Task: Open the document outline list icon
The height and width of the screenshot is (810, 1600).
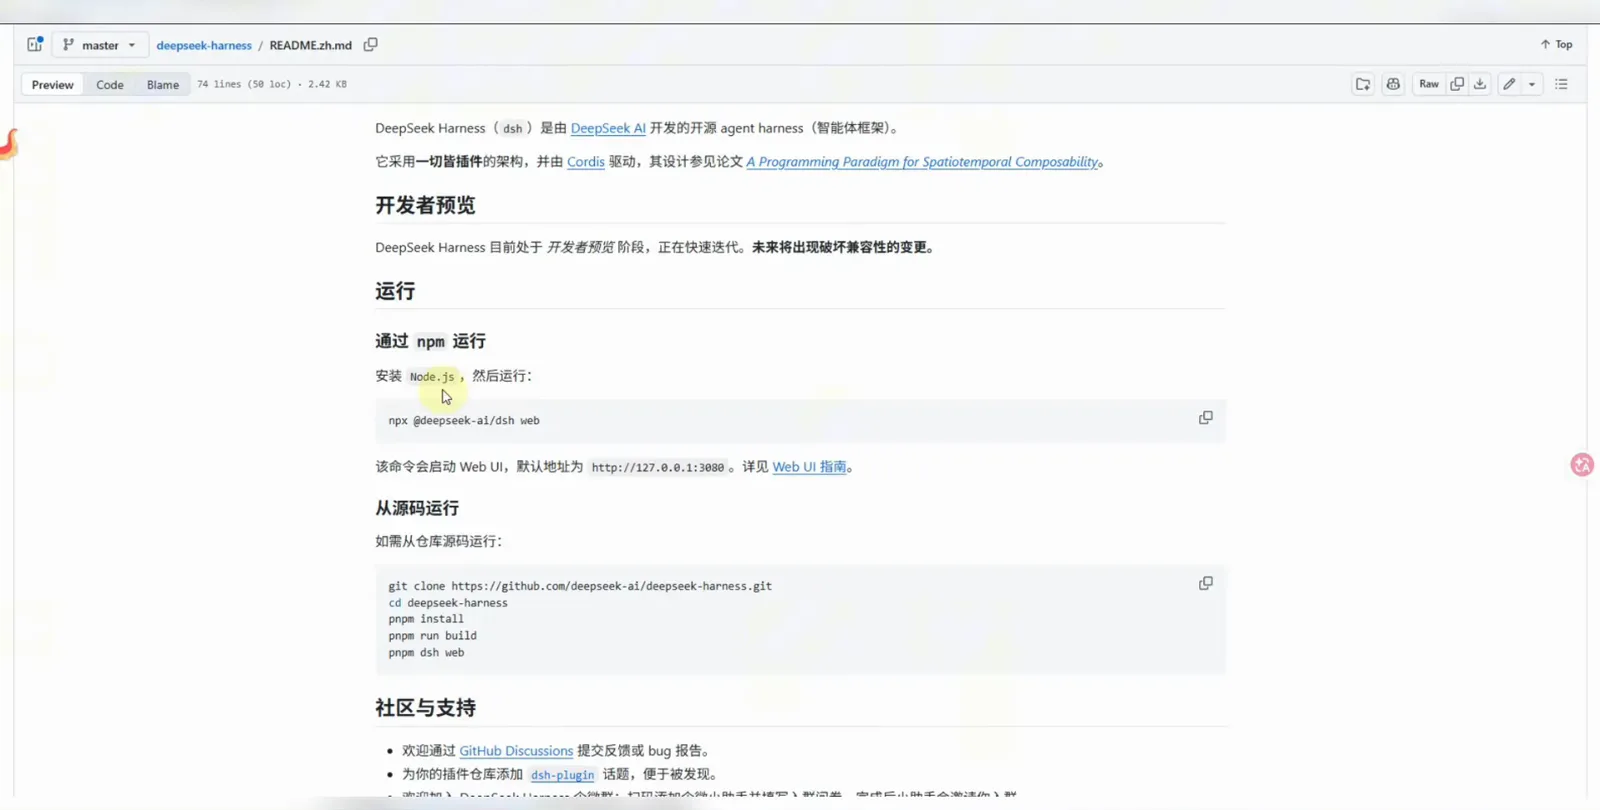Action: pyautogui.click(x=1561, y=84)
